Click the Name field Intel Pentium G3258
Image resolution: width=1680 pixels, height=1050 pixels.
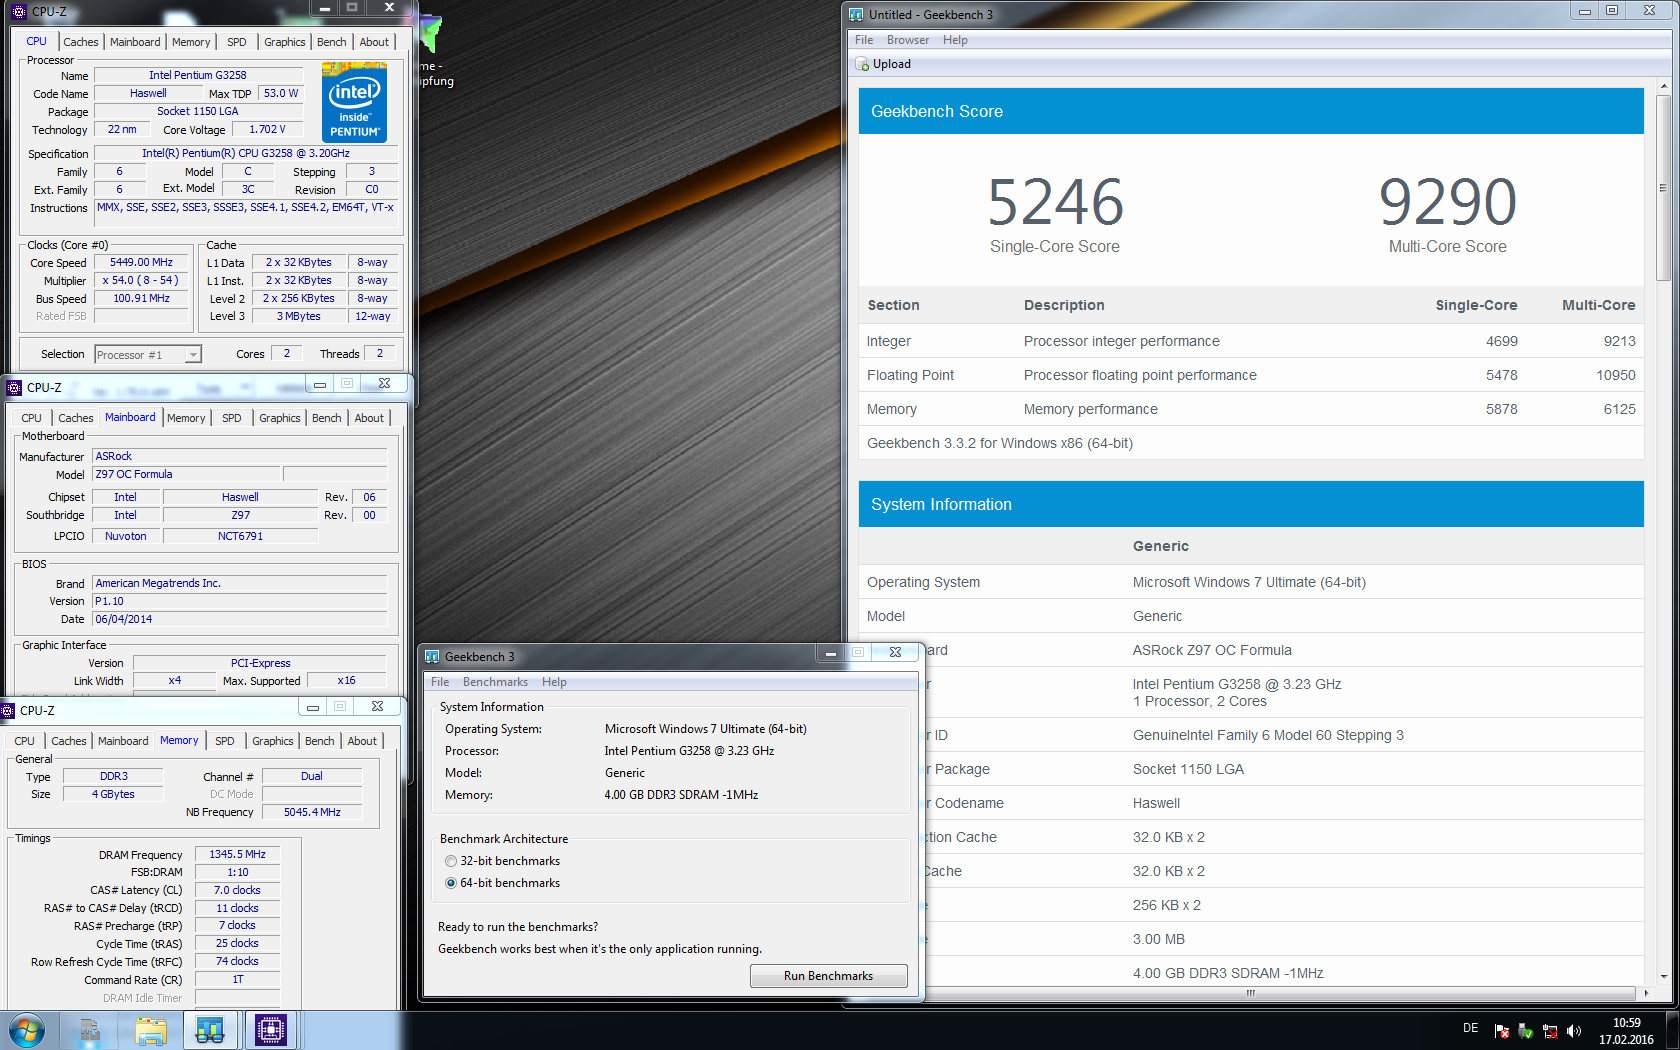pyautogui.click(x=198, y=75)
